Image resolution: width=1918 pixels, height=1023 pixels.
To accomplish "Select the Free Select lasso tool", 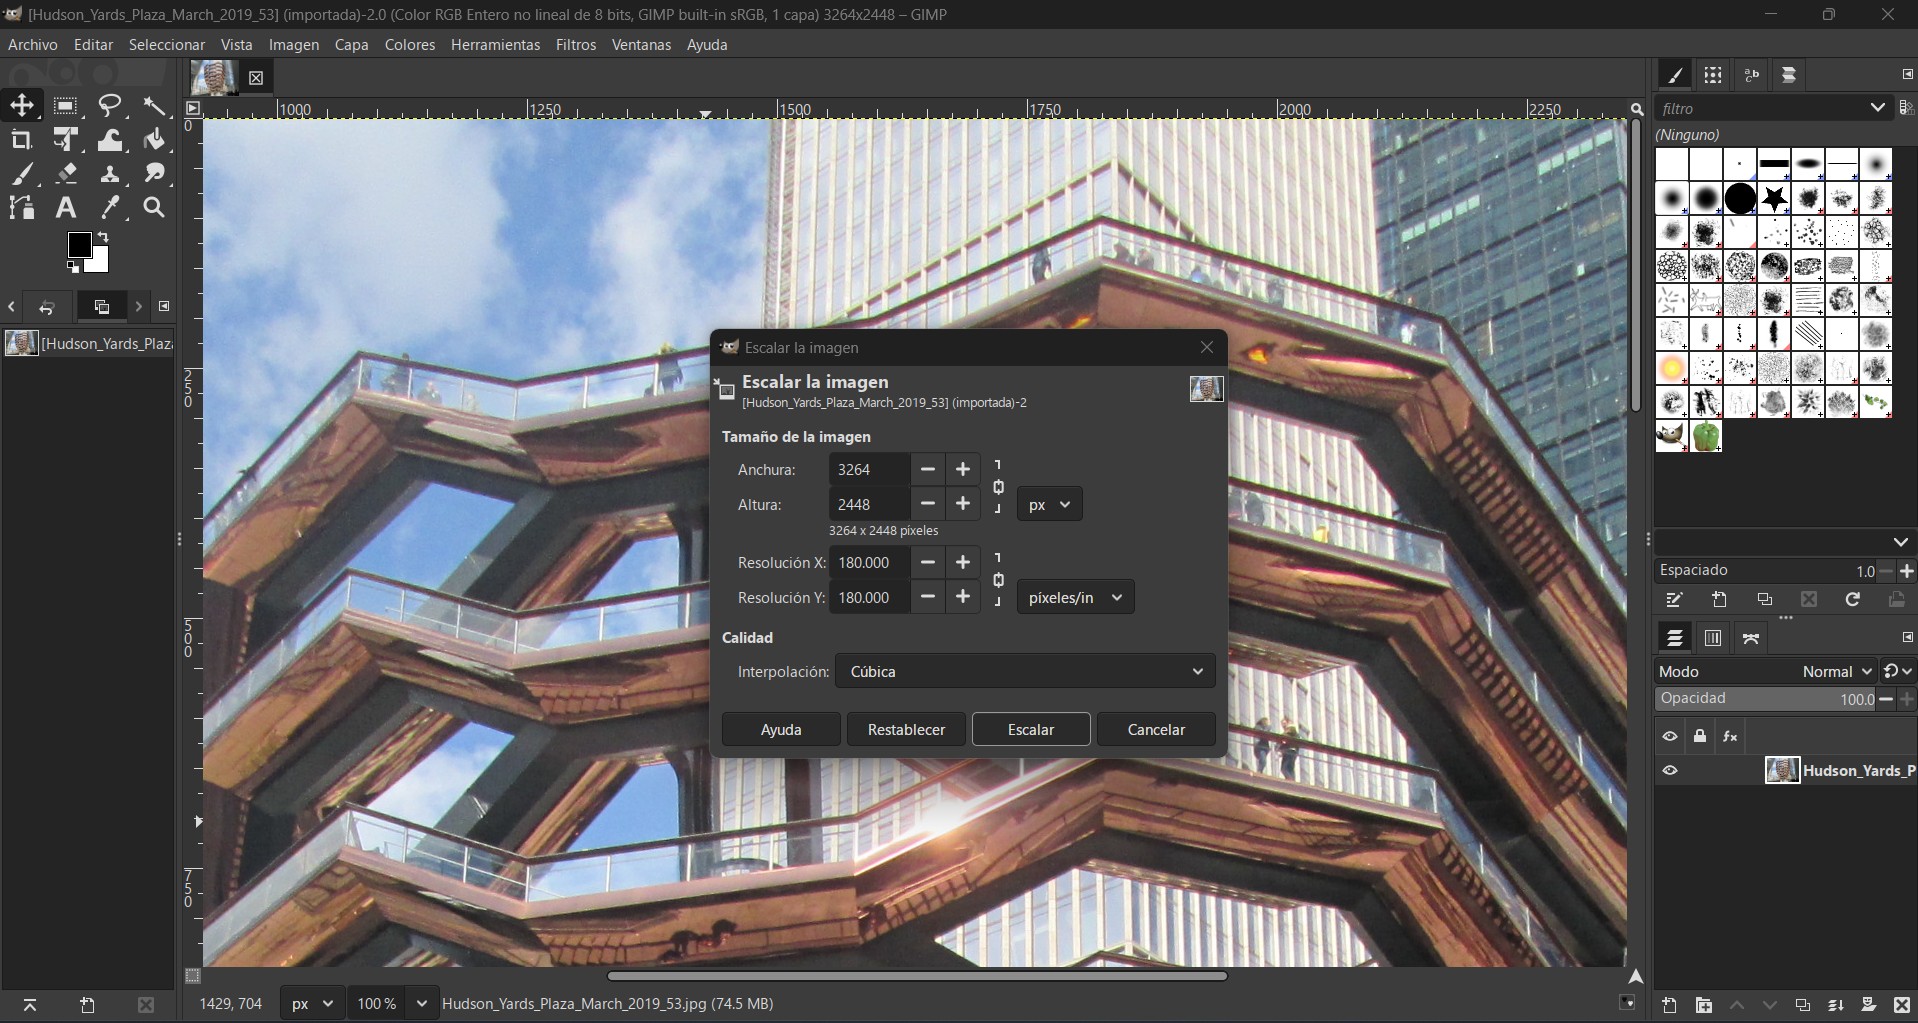I will point(110,106).
